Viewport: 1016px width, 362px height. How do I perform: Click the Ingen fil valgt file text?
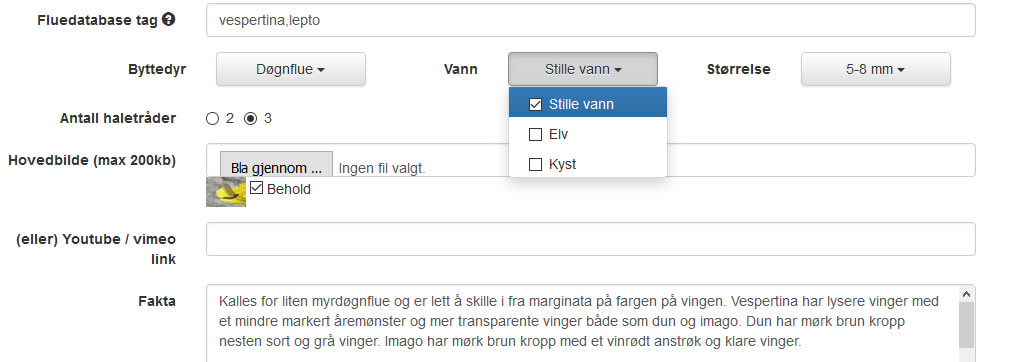(382, 169)
